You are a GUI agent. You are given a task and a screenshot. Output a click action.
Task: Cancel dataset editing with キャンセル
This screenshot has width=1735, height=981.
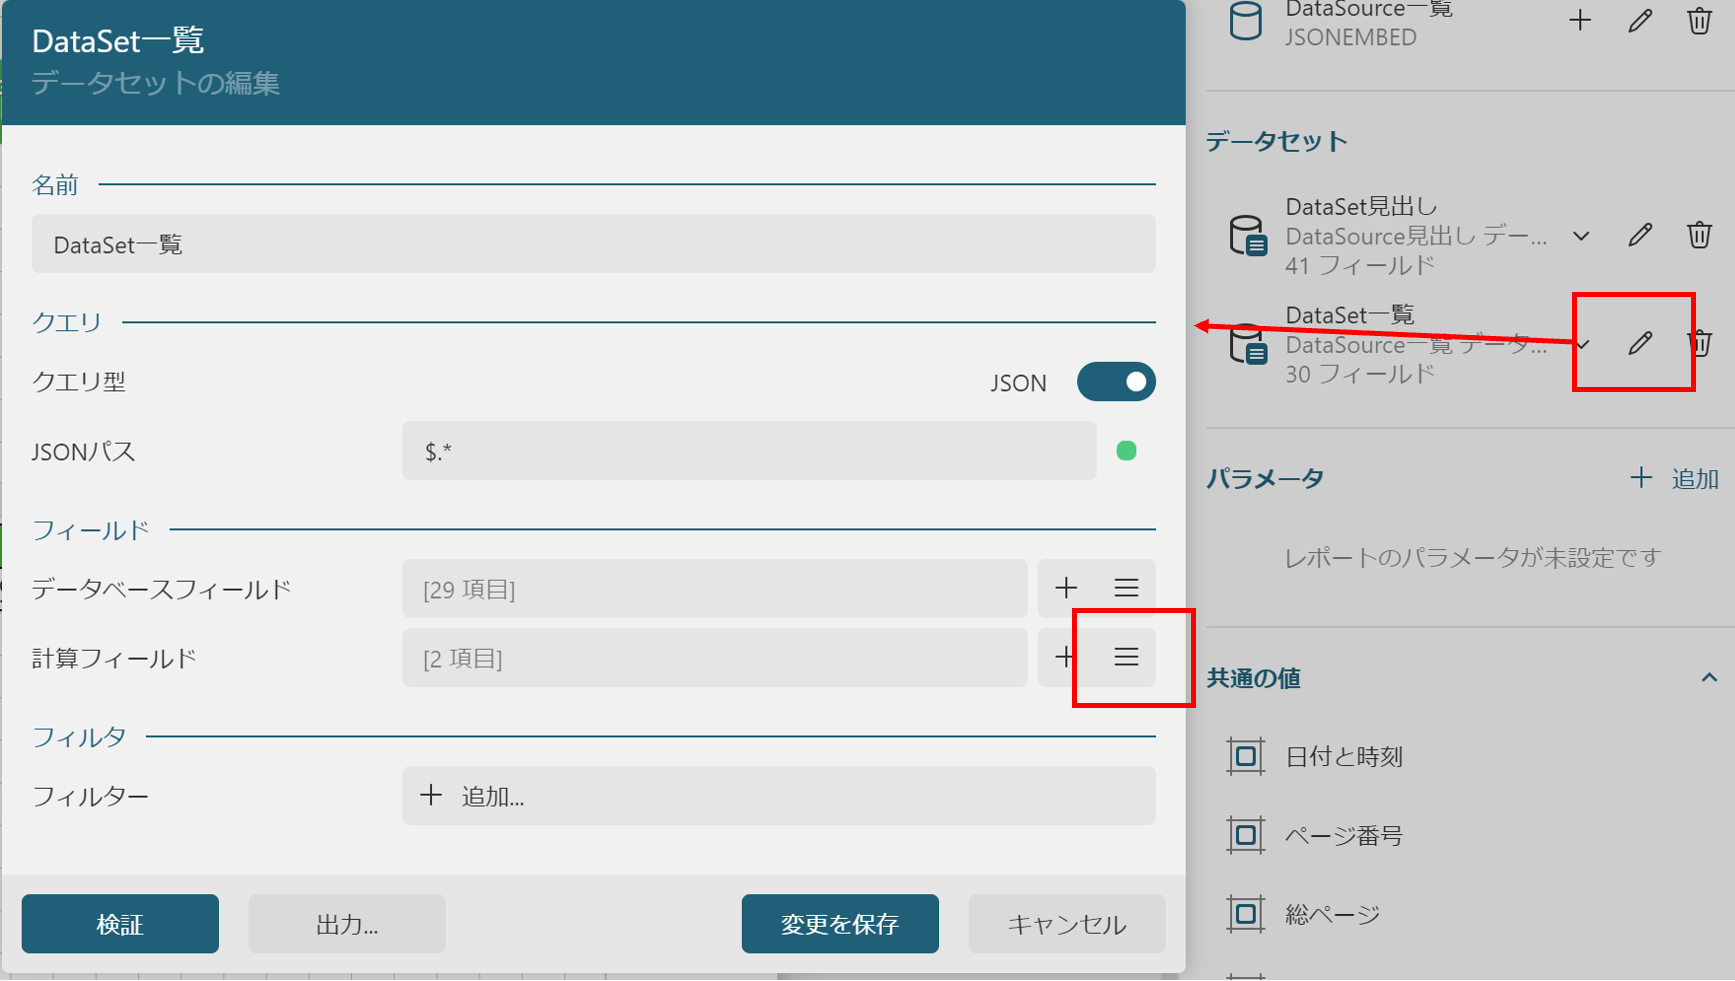pyautogui.click(x=1067, y=924)
